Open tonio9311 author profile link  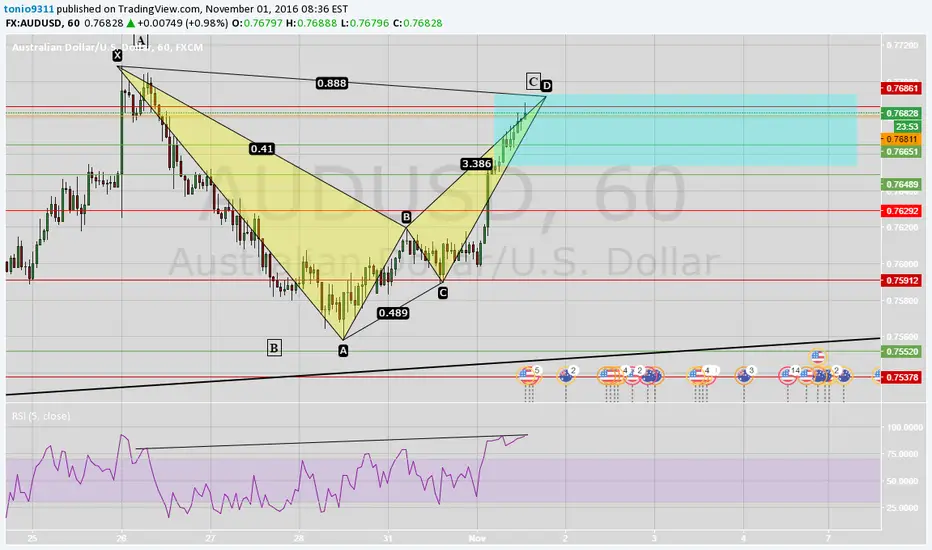point(29,9)
